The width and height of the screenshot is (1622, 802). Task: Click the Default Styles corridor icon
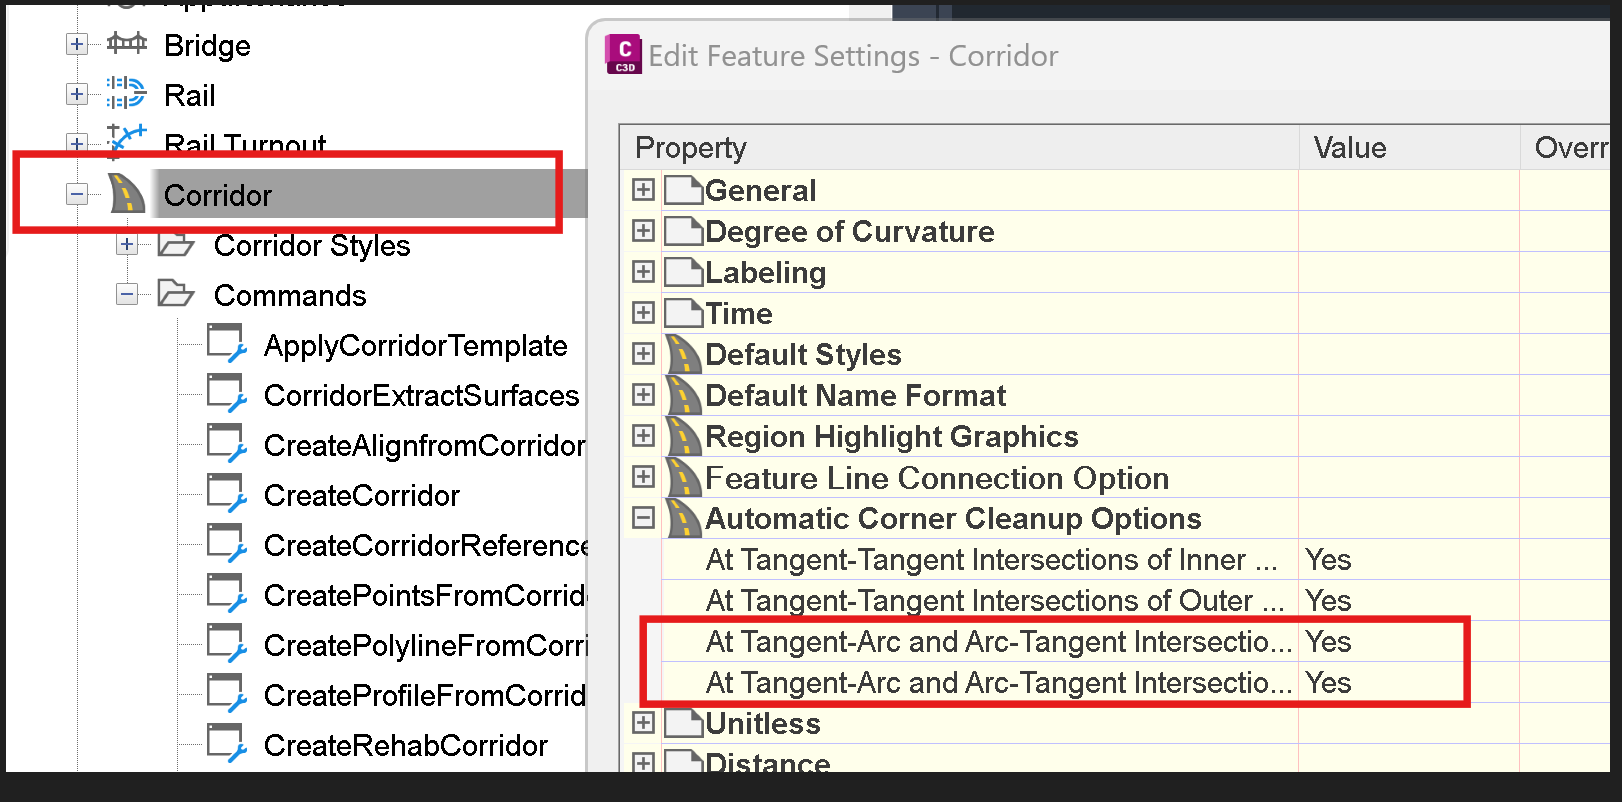coord(684,355)
